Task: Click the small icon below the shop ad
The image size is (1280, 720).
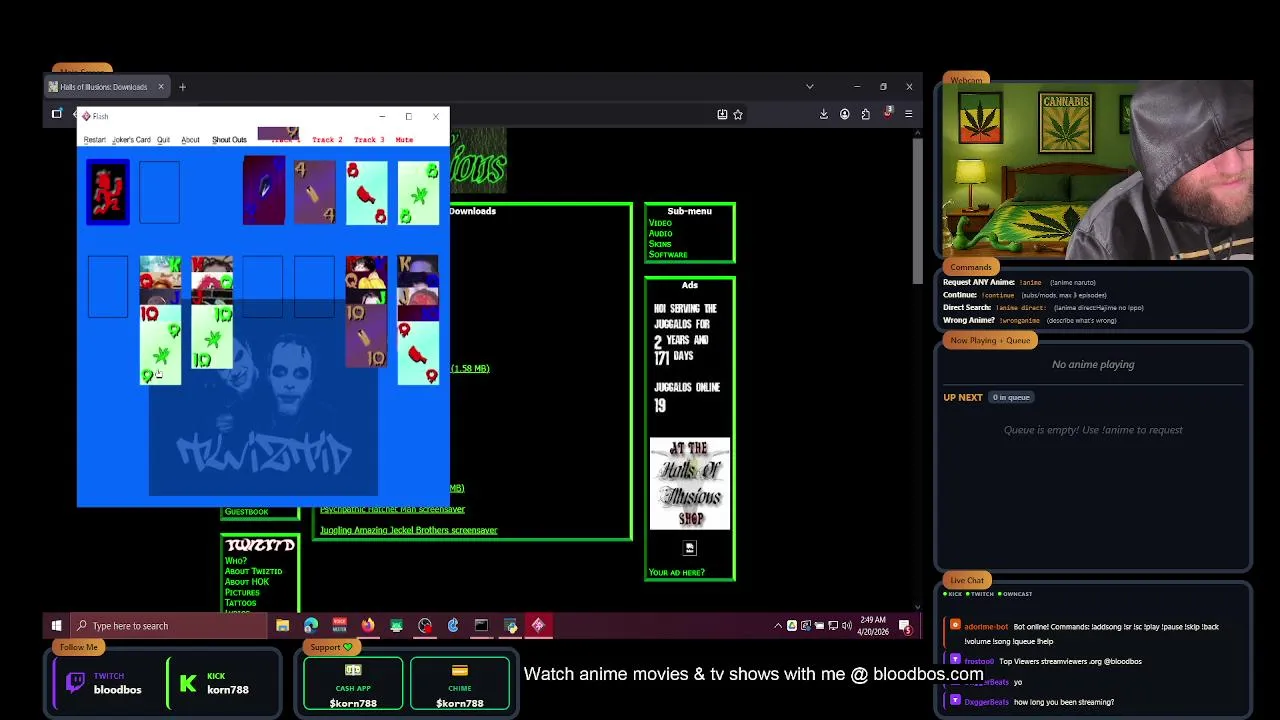Action: click(689, 548)
